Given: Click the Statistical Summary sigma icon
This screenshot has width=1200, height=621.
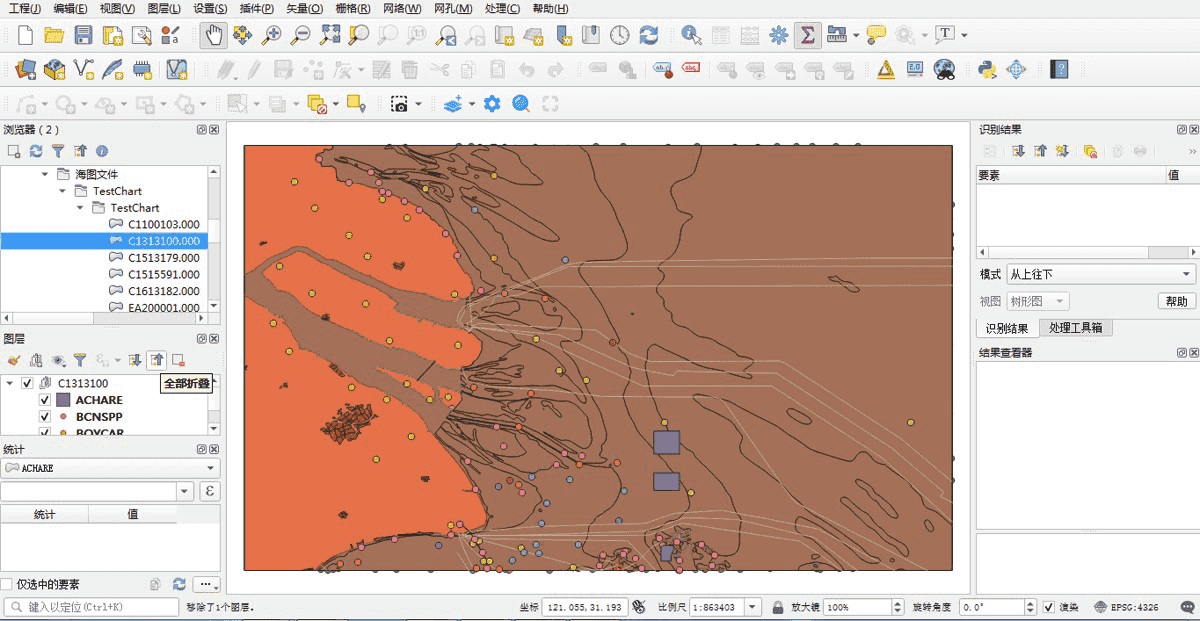Looking at the screenshot, I should (807, 35).
